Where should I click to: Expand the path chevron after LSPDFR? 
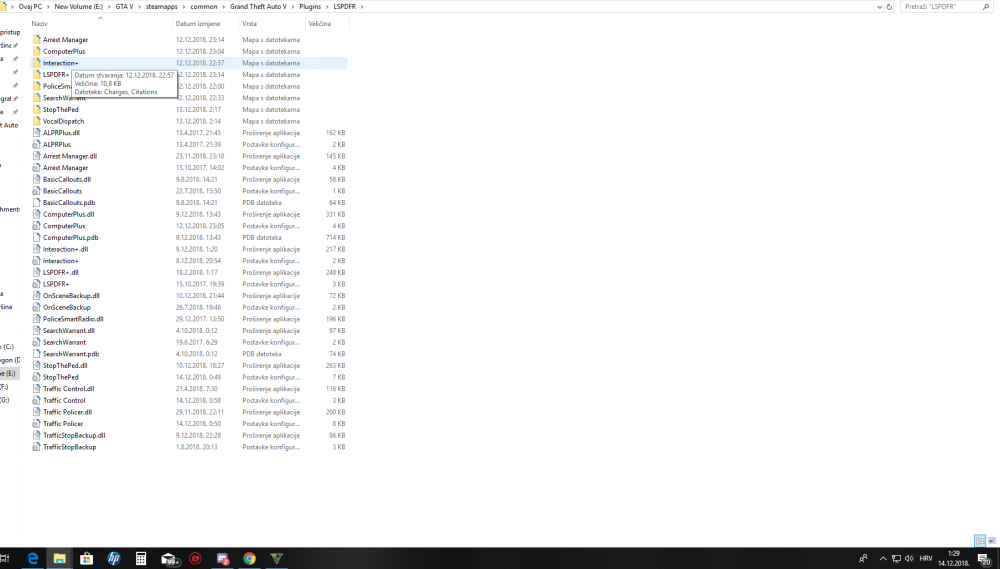(x=362, y=6)
